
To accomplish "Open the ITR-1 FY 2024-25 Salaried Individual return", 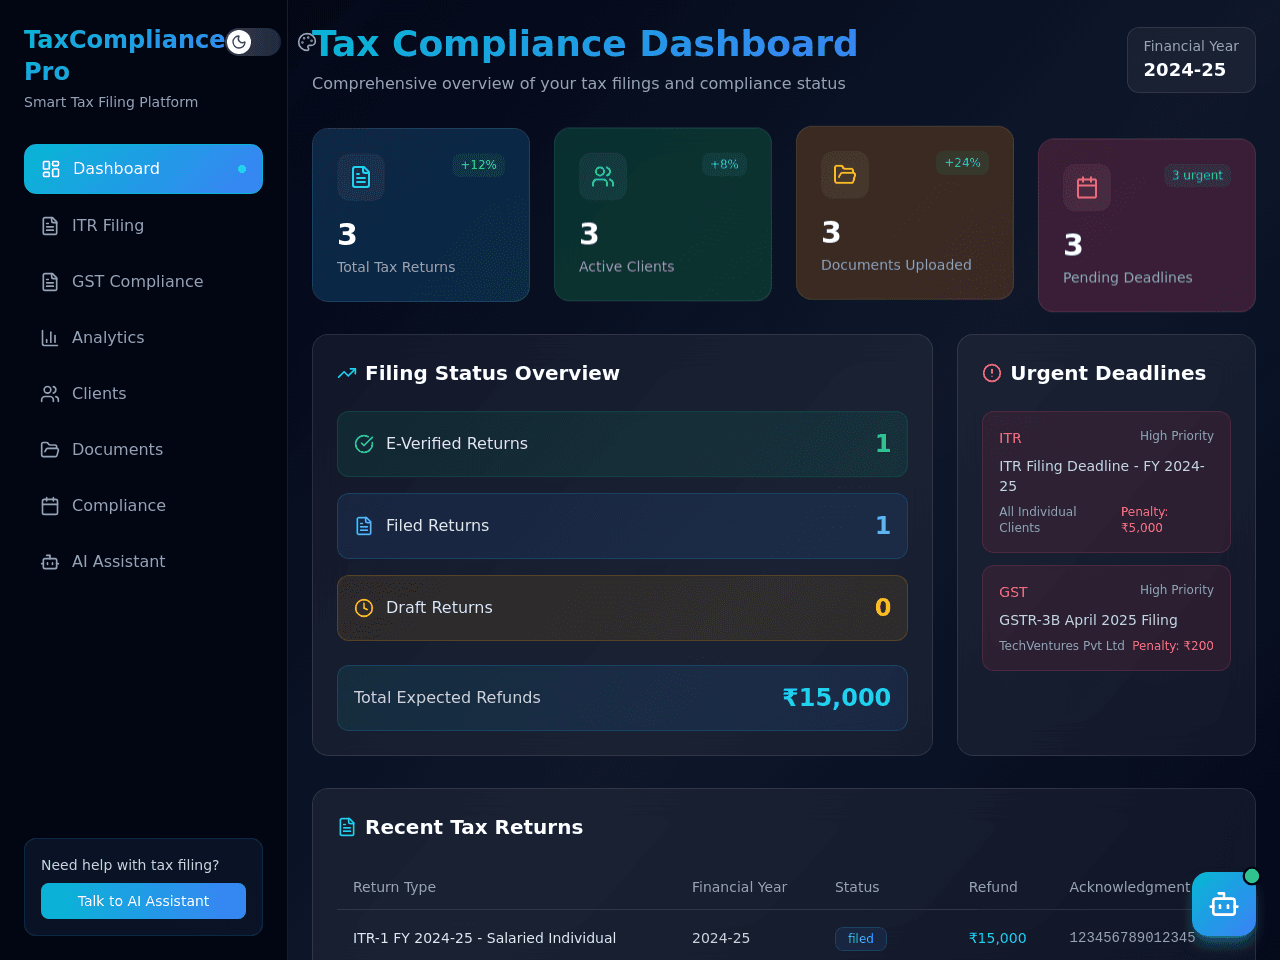I will pos(484,938).
